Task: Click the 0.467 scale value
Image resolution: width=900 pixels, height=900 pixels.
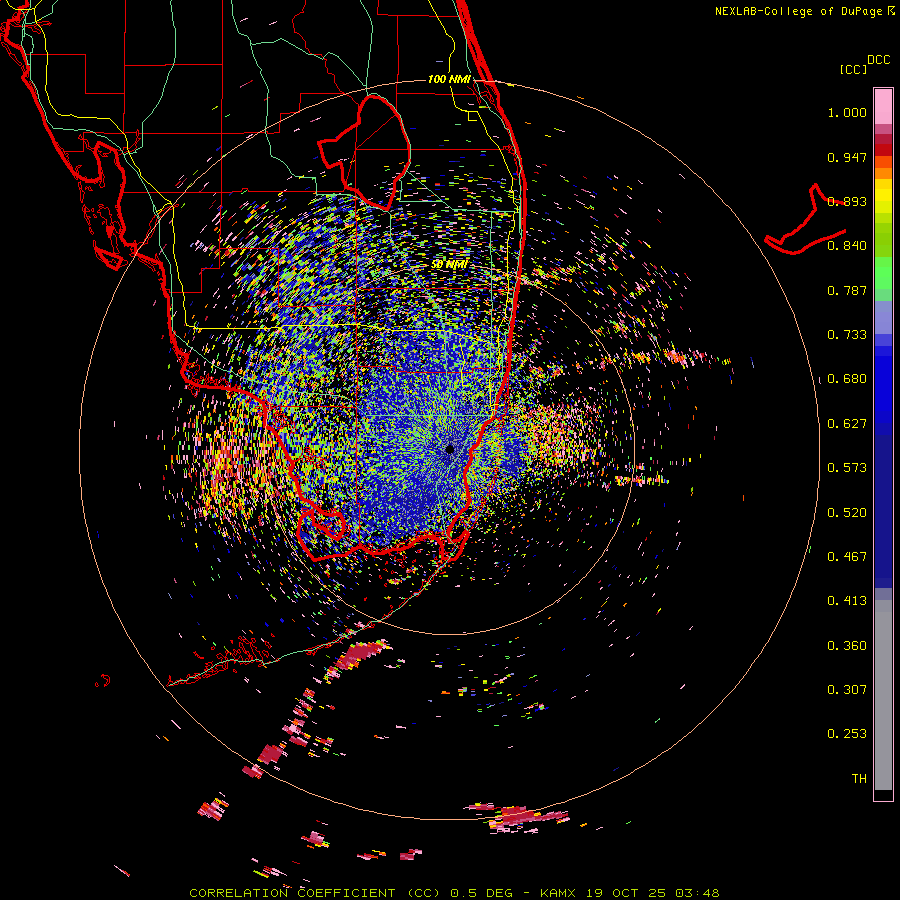Action: (847, 557)
